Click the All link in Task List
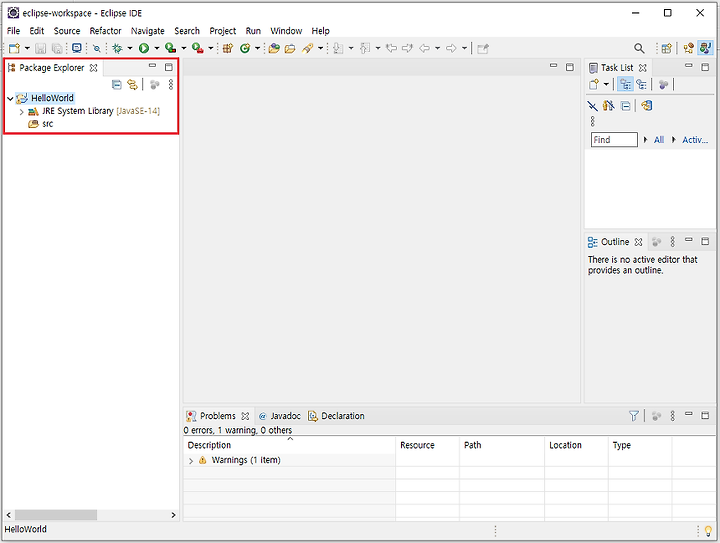Image resolution: width=720 pixels, height=543 pixels. pyautogui.click(x=659, y=140)
